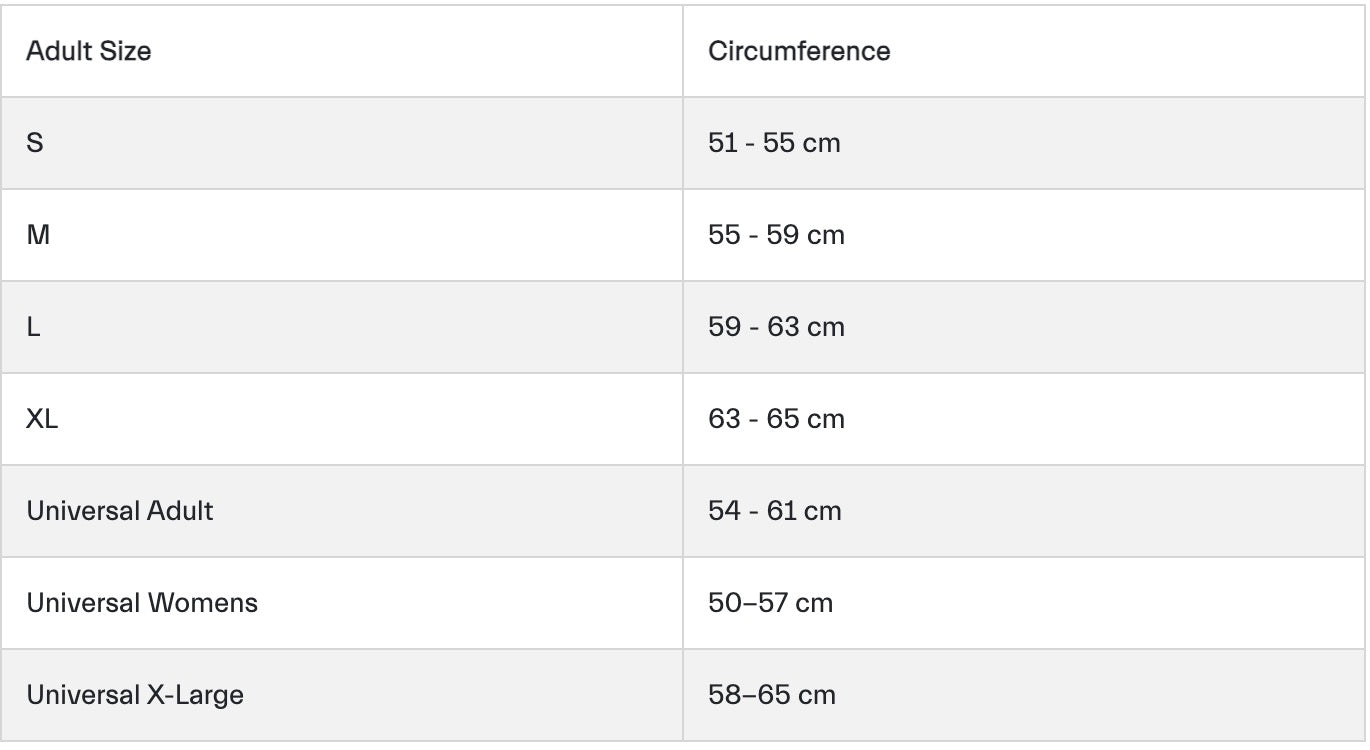Click the Circumference column header
Image resolution: width=1370 pixels, height=750 pixels.
click(799, 51)
